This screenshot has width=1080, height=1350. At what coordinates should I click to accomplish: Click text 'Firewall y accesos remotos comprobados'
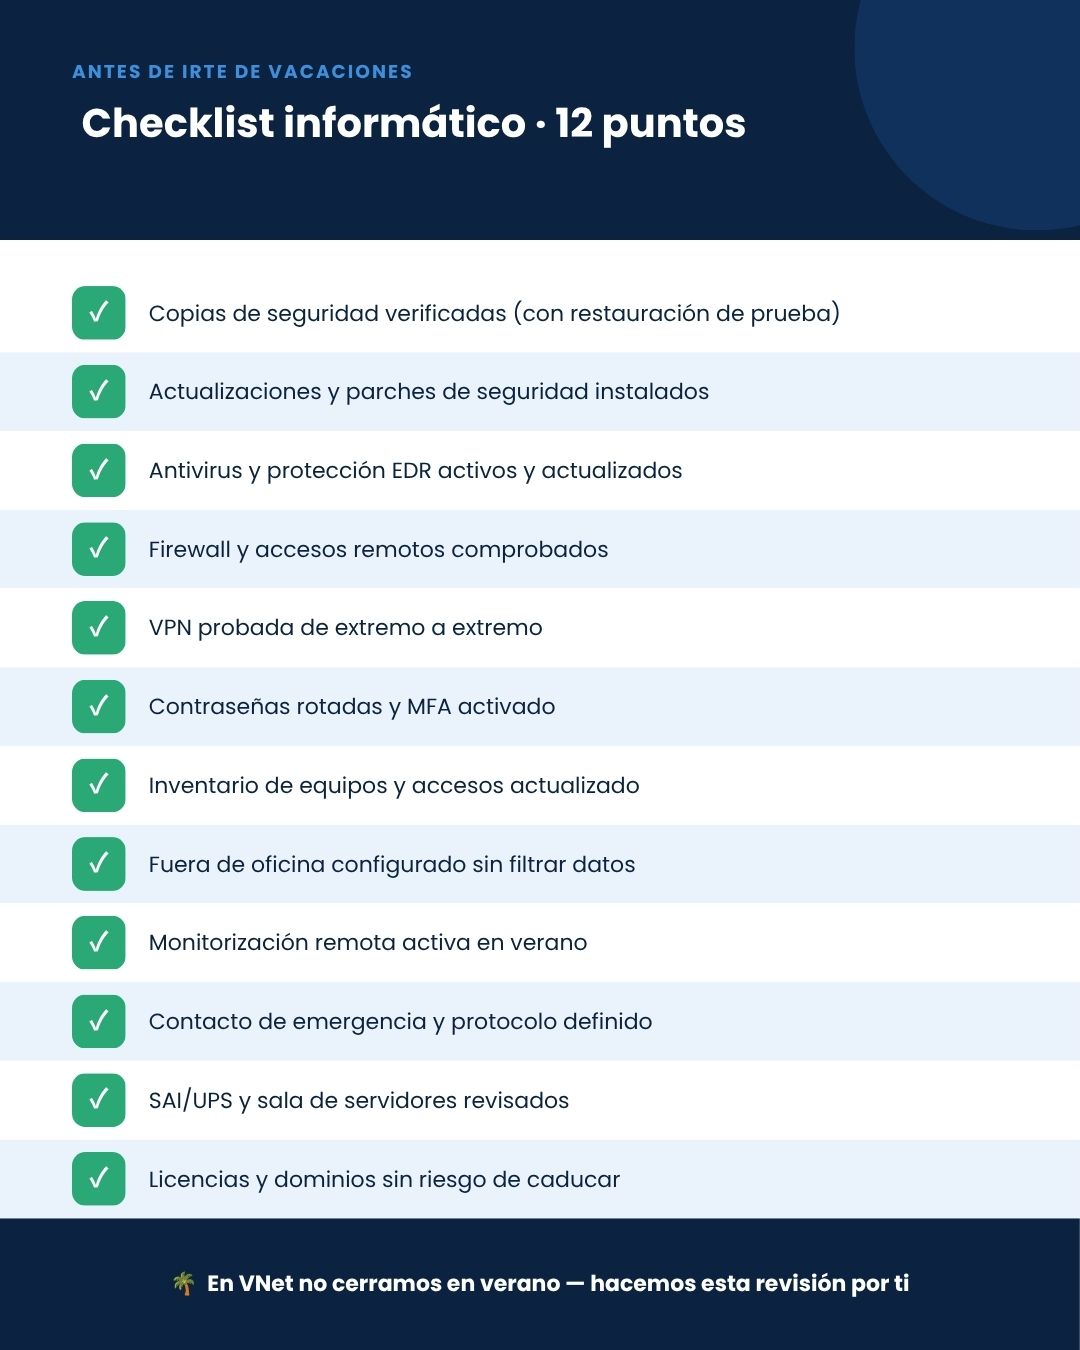pos(378,550)
